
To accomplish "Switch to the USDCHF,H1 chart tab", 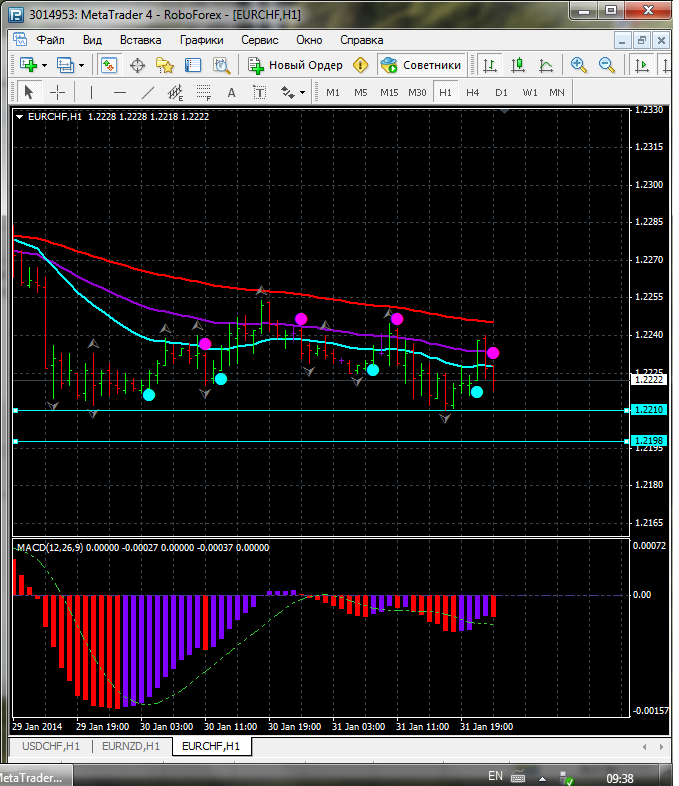I will (x=50, y=746).
